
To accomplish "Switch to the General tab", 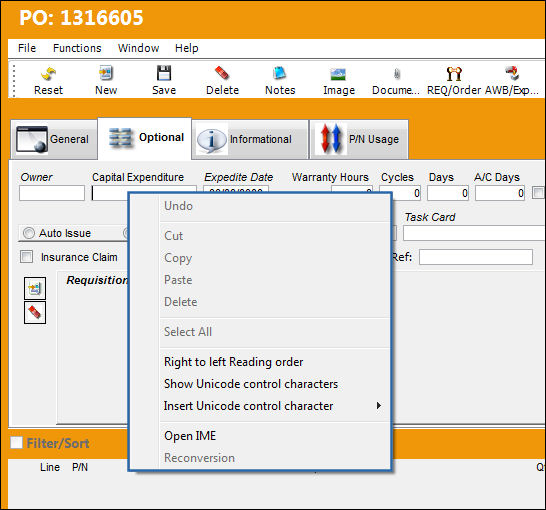I will [x=54, y=139].
